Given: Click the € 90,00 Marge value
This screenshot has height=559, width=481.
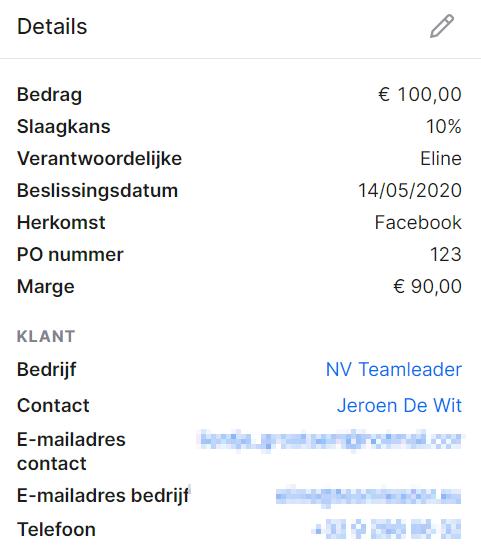Looking at the screenshot, I should (x=427, y=286).
